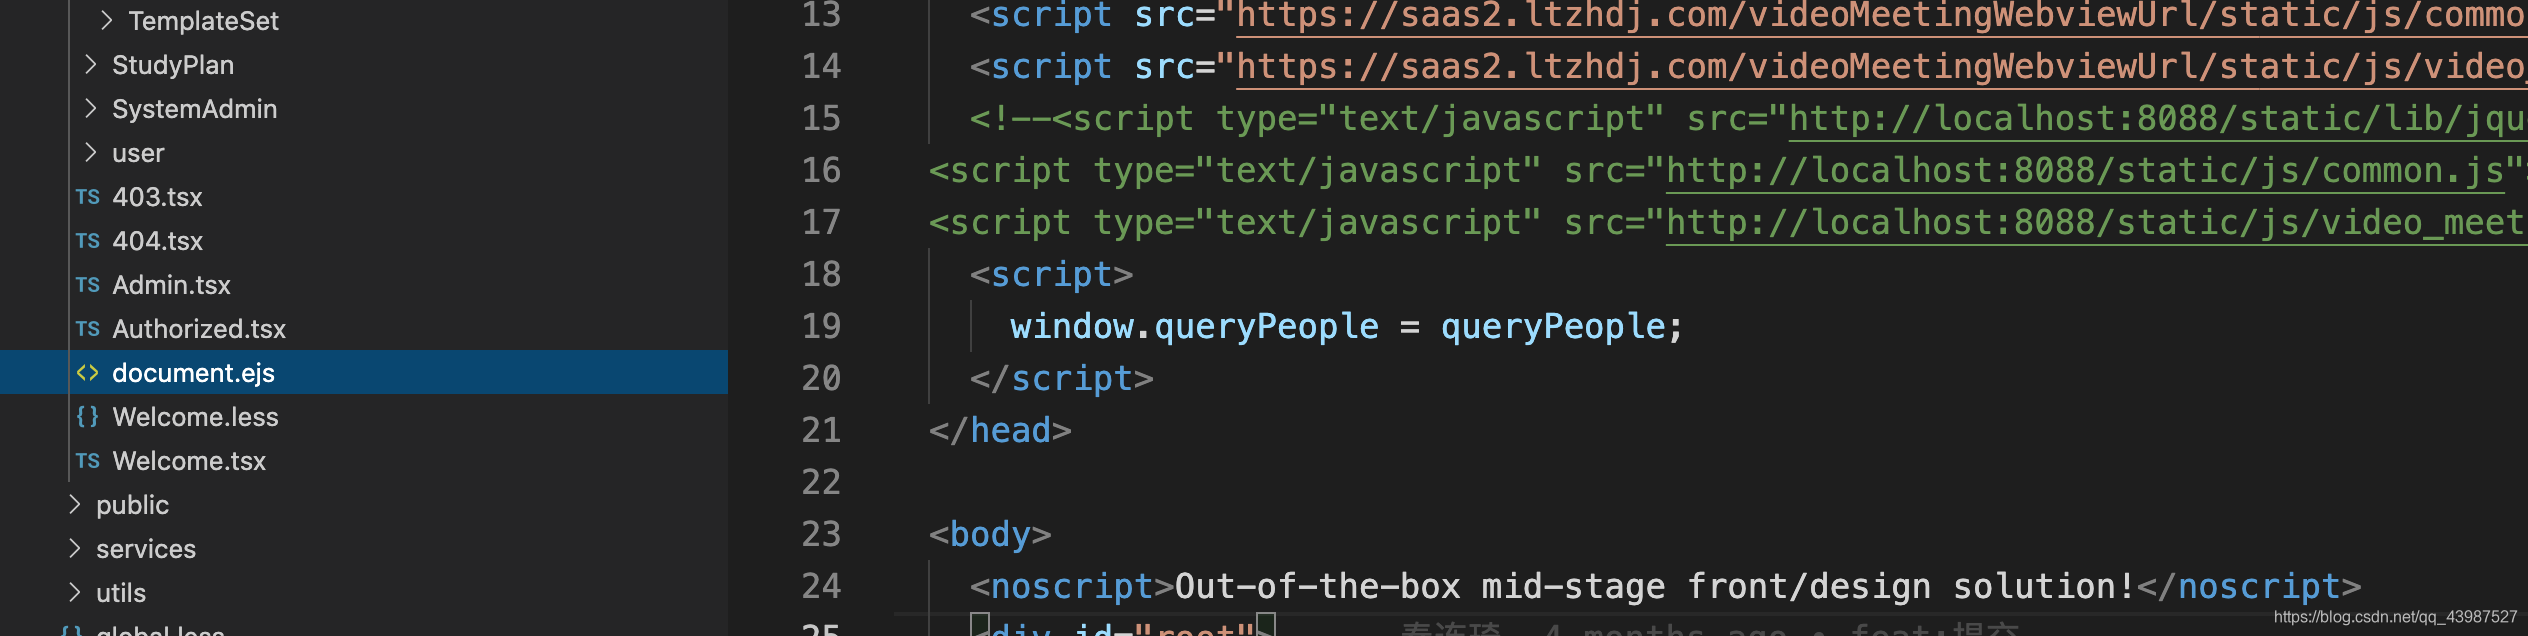Open the 404.tsx file
The image size is (2528, 636).
click(x=157, y=241)
